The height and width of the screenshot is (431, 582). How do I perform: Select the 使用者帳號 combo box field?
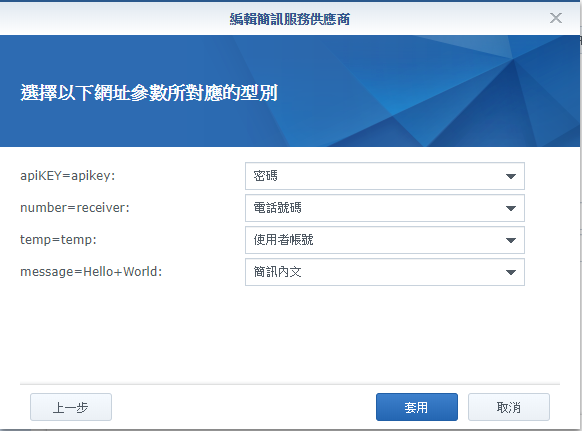coord(385,240)
